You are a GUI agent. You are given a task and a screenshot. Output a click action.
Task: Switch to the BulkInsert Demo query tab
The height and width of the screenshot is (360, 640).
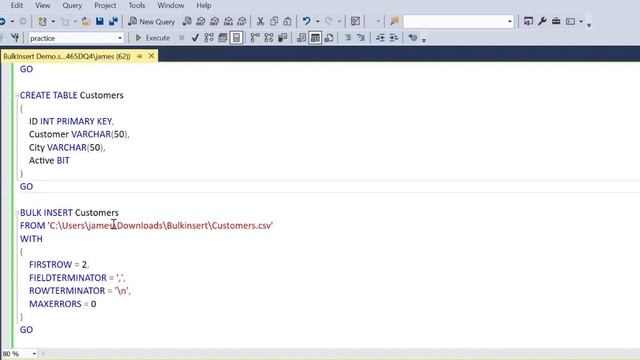[67, 56]
